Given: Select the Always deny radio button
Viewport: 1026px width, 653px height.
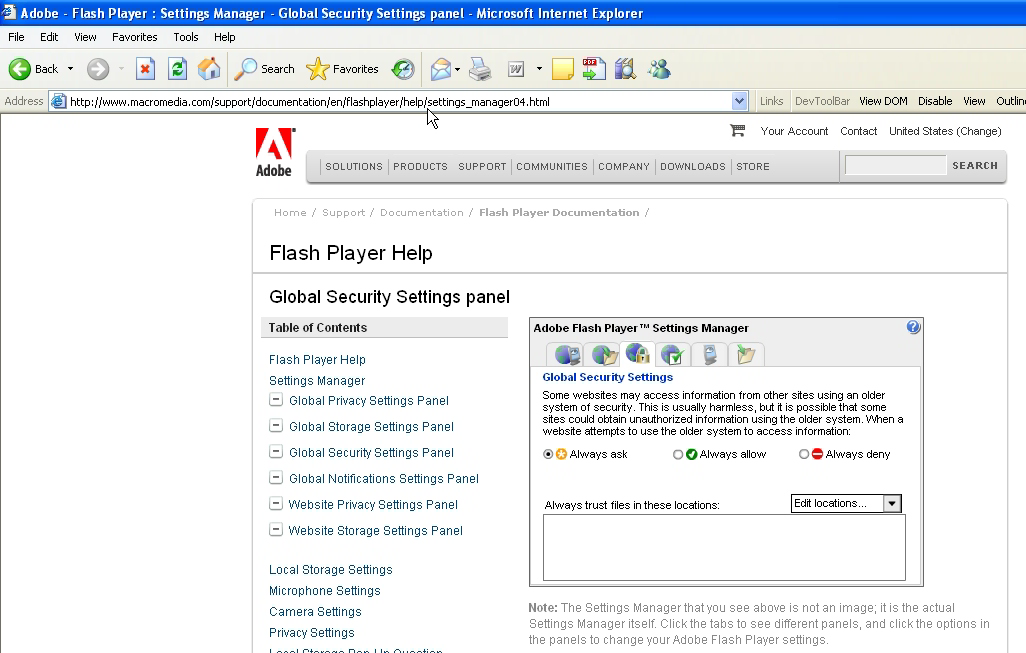Looking at the screenshot, I should 804,454.
